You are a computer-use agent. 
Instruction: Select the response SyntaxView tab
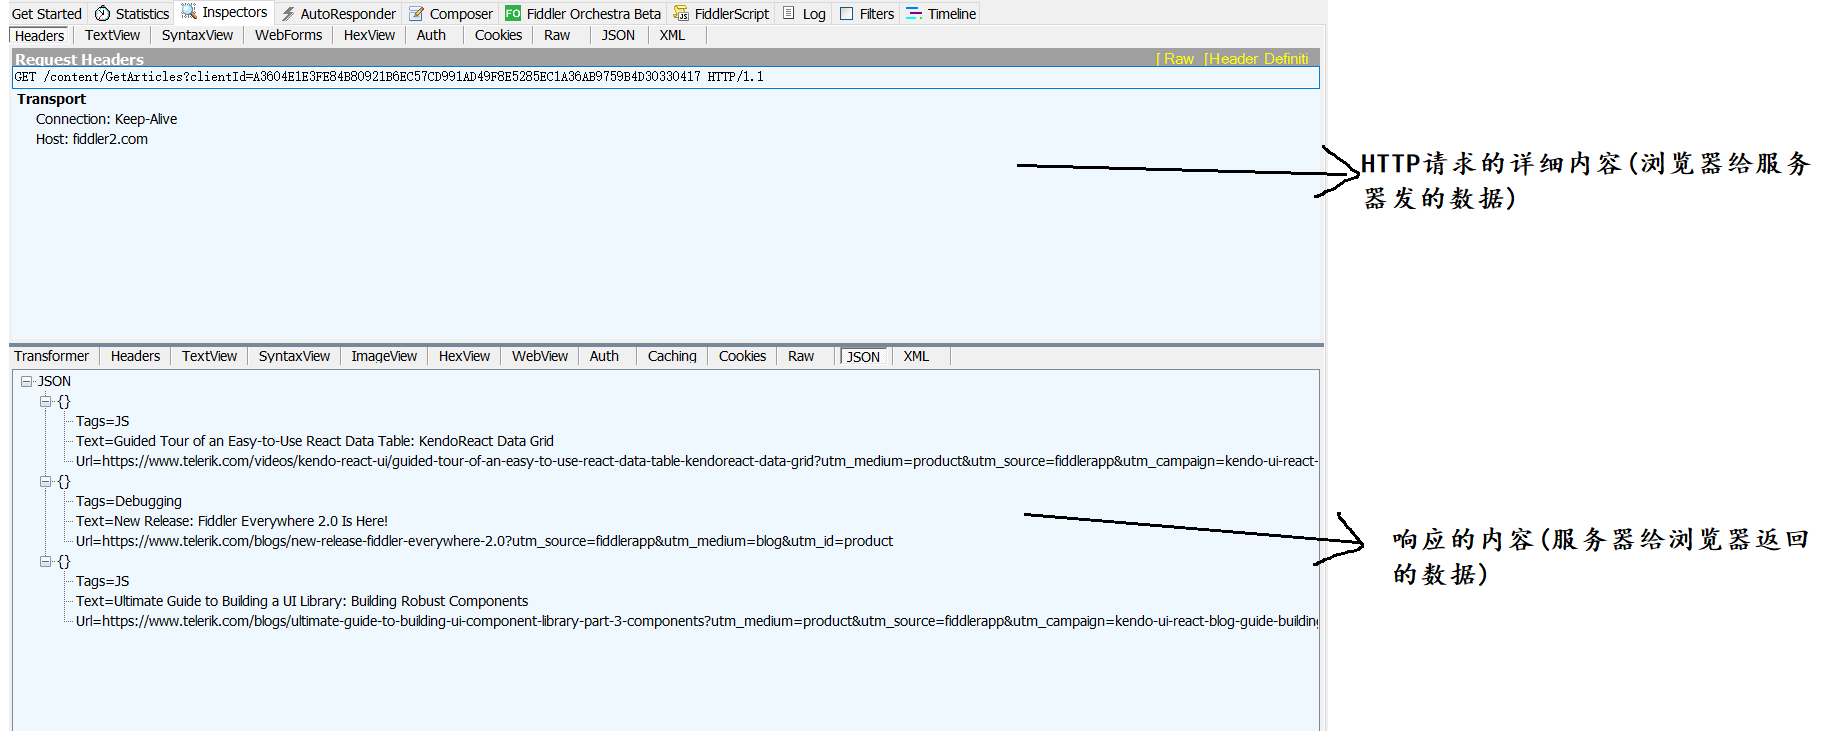[x=294, y=356]
